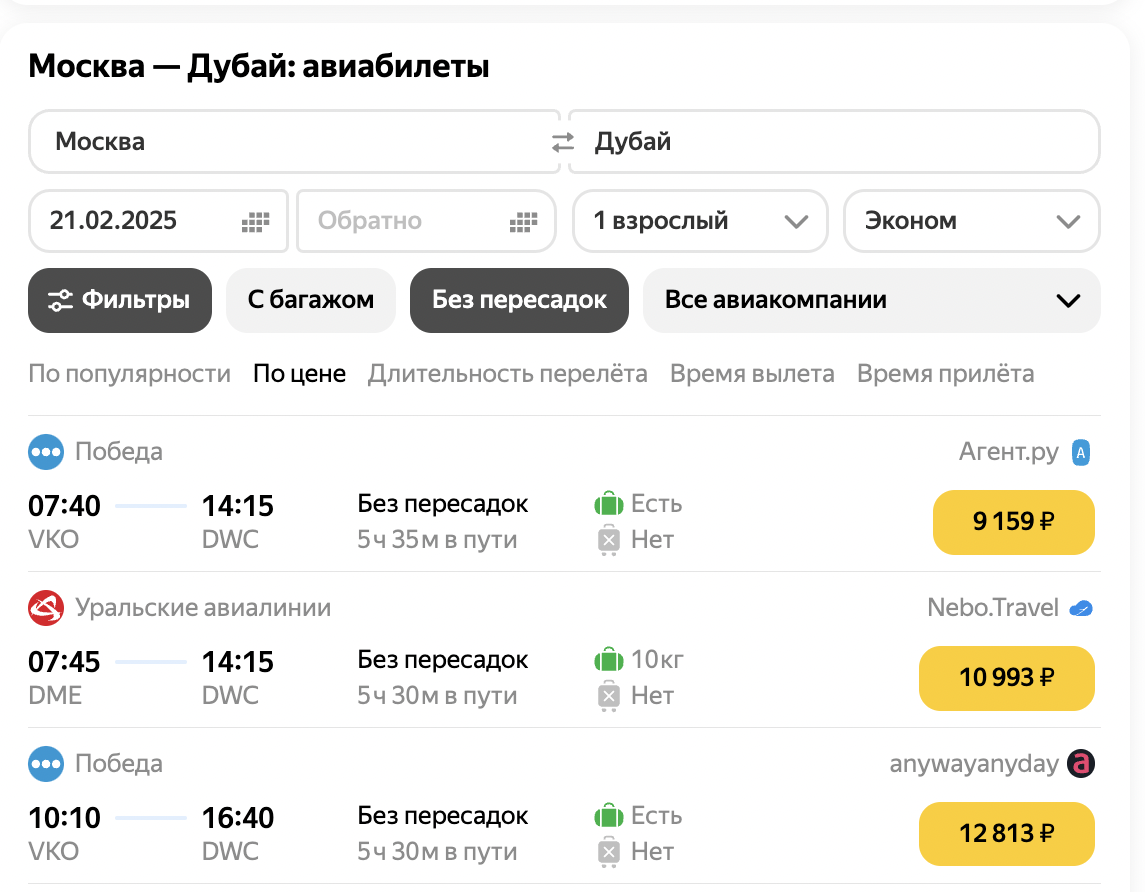Expand the 1 взрослый passengers selector
Viewport: 1145px width, 892px height.
pos(699,221)
